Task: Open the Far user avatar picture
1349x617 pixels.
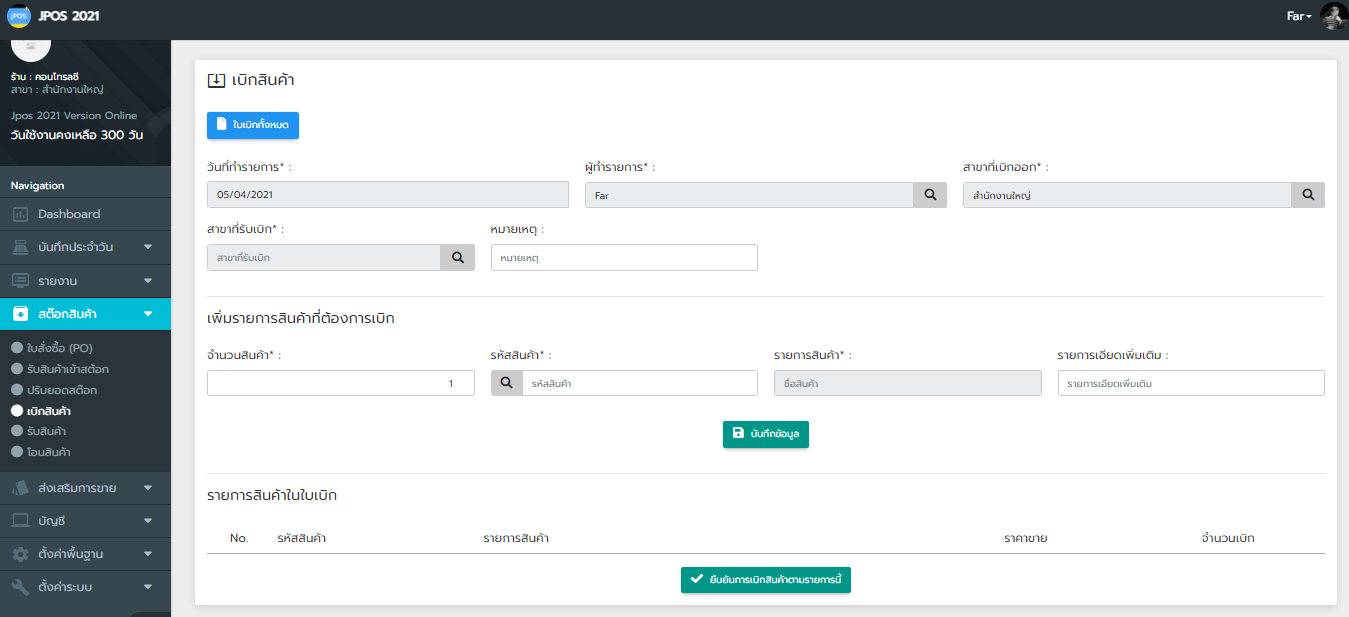Action: pyautogui.click(x=1333, y=16)
